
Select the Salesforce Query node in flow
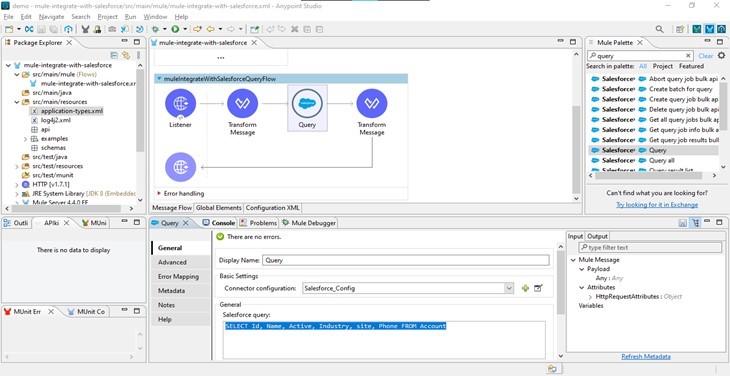pos(307,108)
